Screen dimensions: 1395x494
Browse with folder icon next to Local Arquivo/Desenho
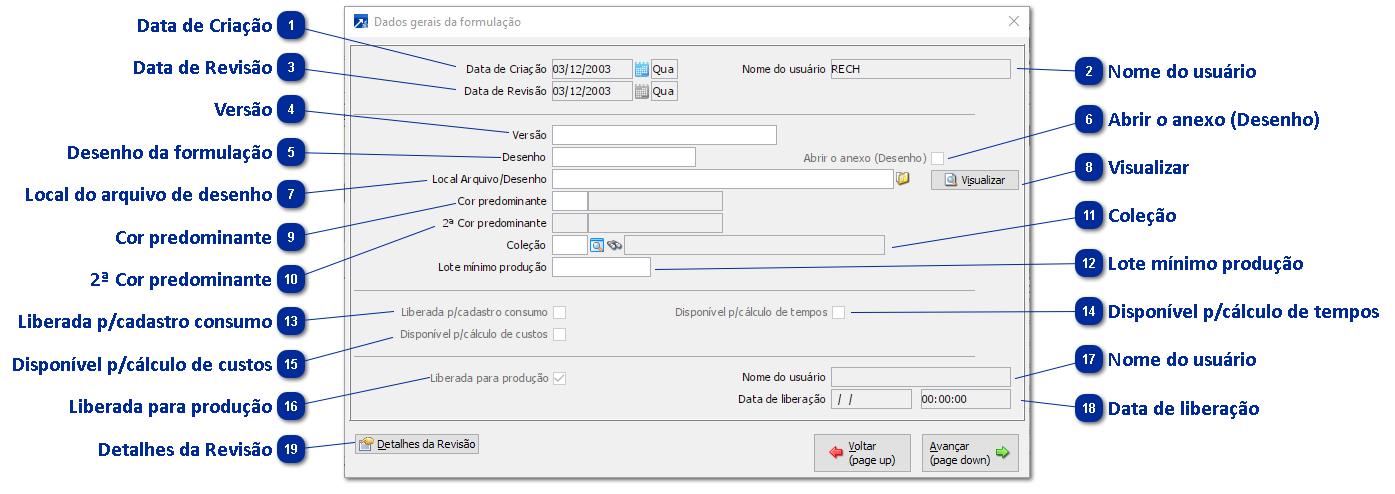tap(902, 179)
